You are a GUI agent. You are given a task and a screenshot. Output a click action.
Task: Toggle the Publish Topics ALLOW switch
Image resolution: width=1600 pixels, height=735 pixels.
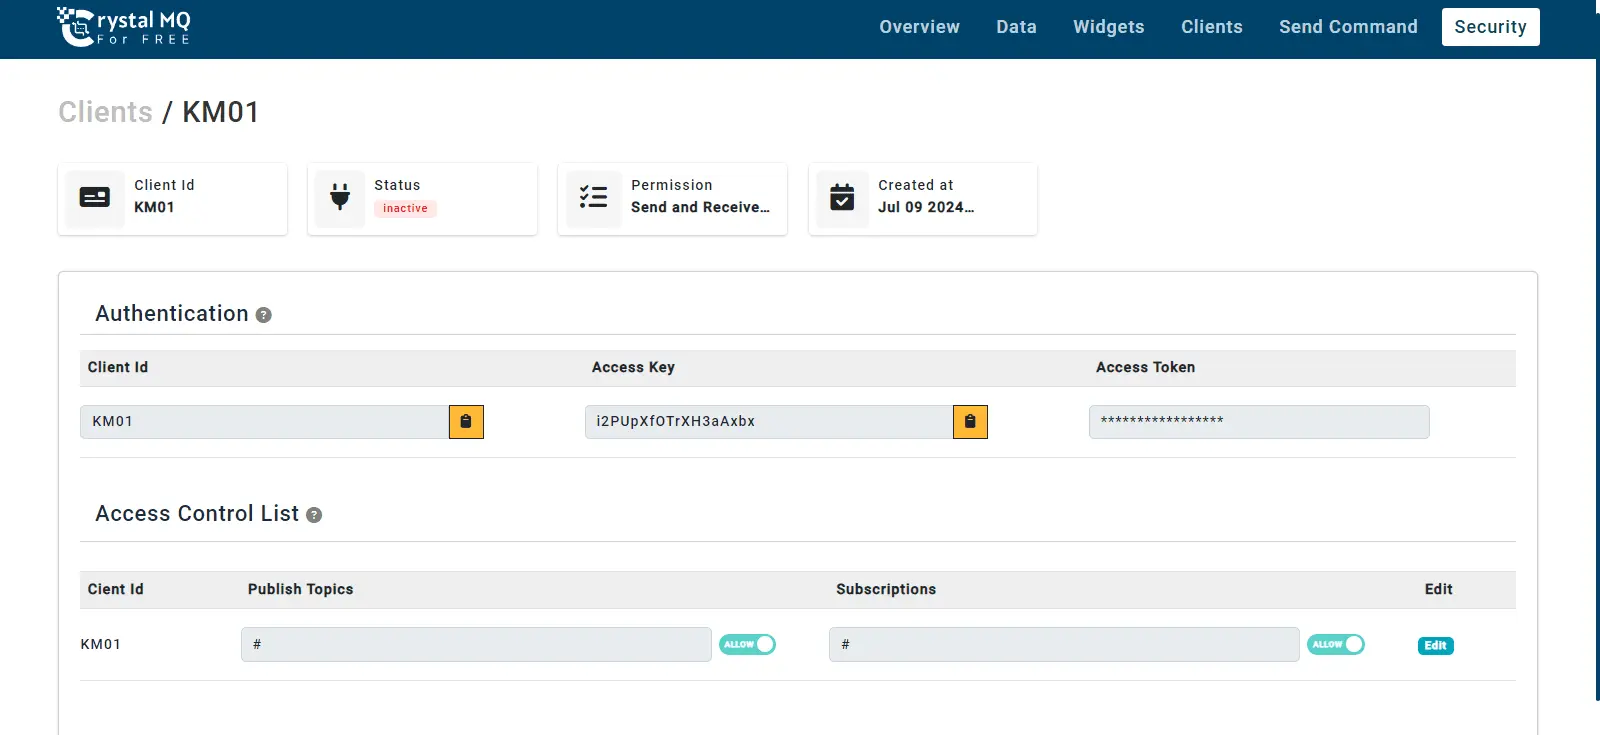coord(747,645)
